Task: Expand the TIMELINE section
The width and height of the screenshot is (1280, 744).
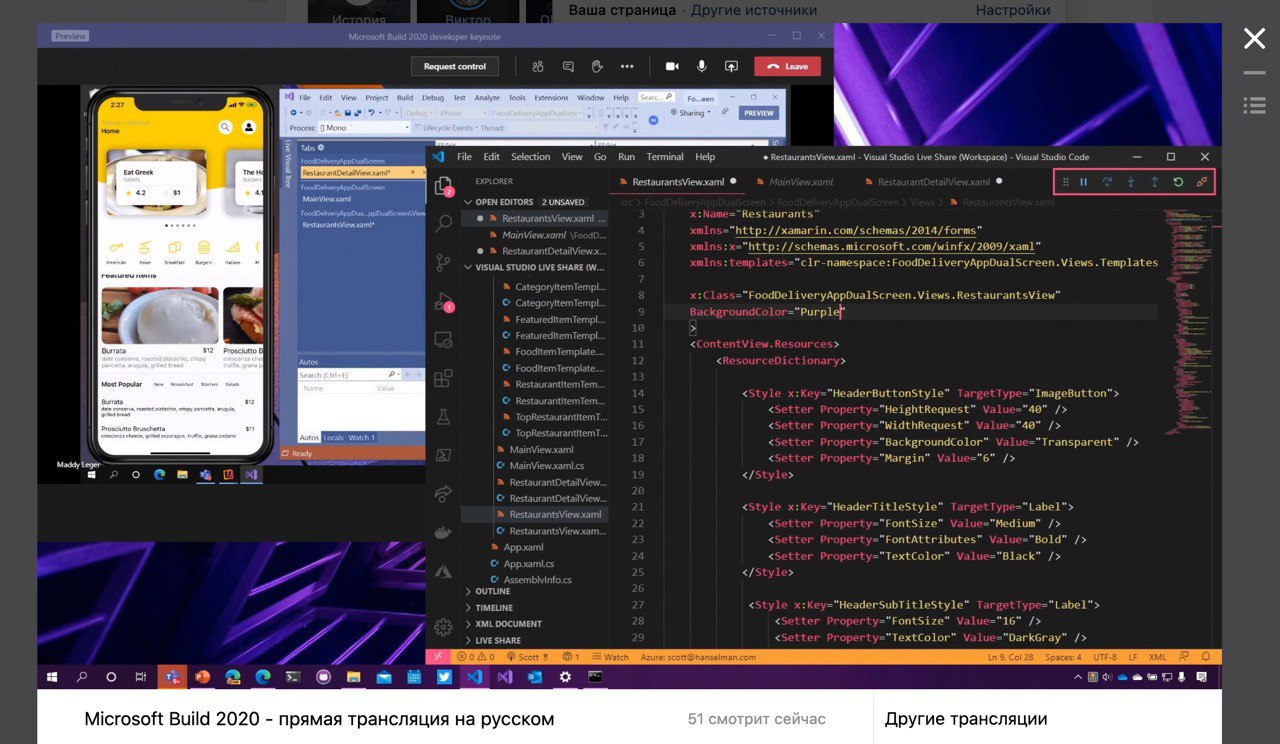Action: click(494, 607)
